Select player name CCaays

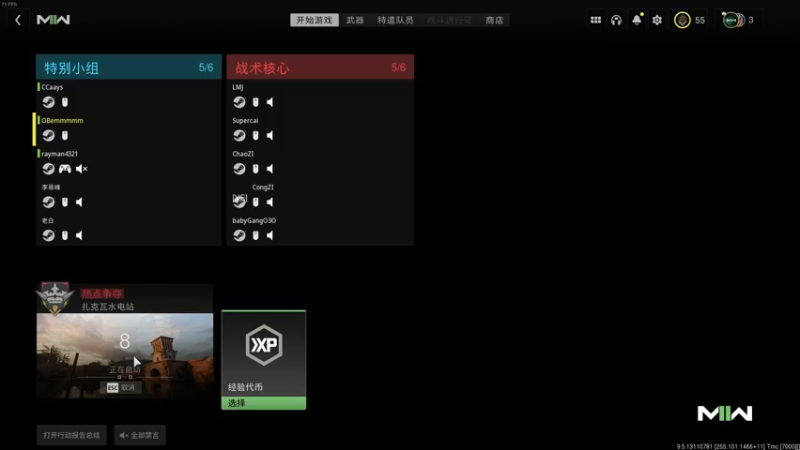click(x=52, y=87)
